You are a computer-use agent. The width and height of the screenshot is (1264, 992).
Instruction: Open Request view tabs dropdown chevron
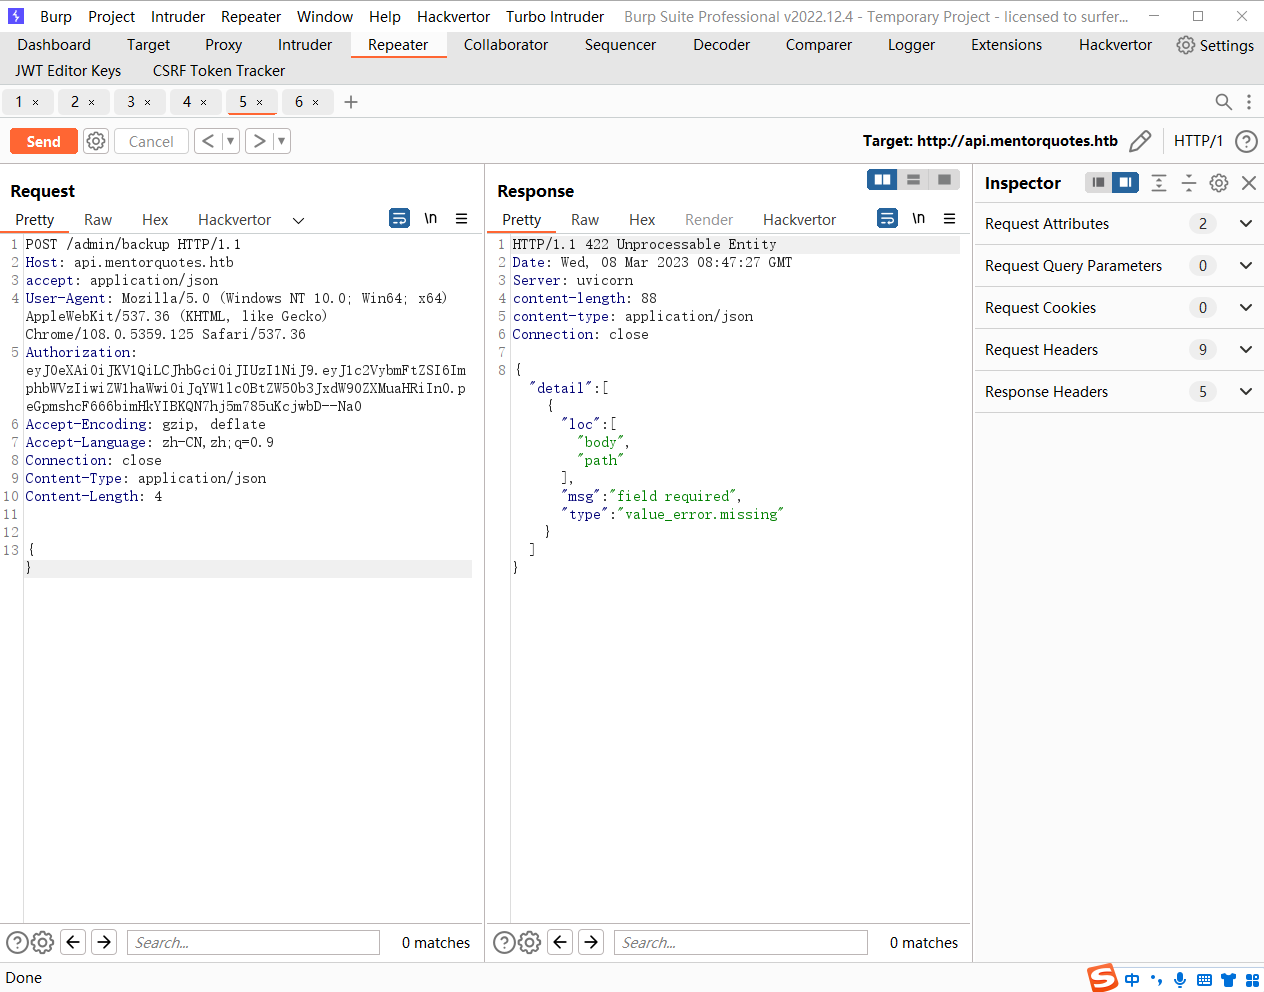[298, 220]
